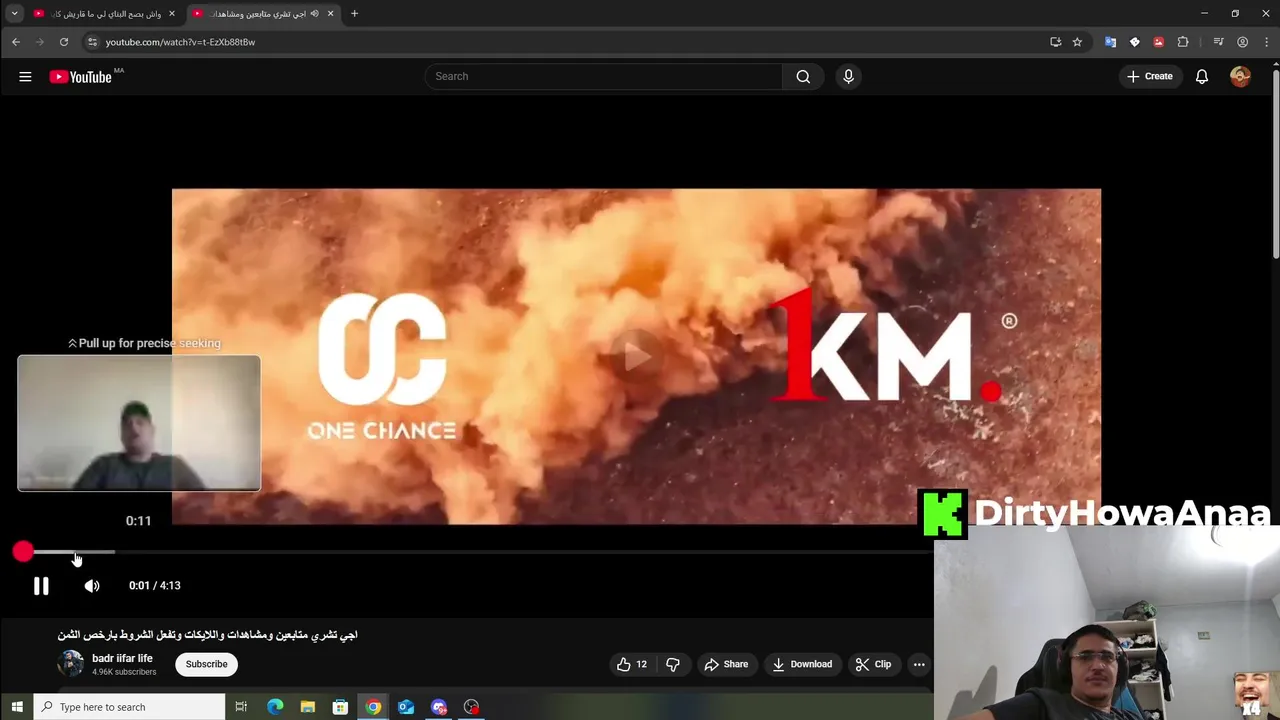This screenshot has height=720, width=1280.
Task: Open Create menu
Action: tap(1149, 76)
